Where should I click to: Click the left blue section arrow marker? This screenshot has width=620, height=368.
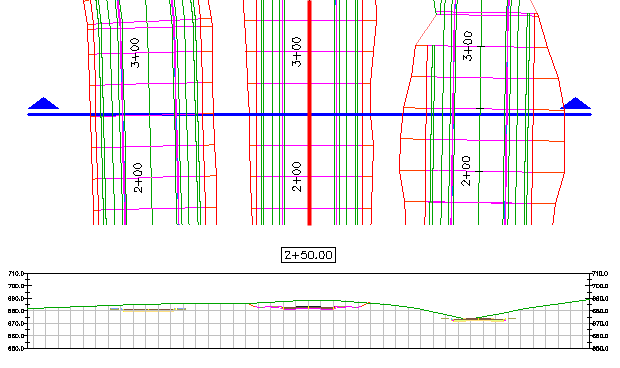coord(43,103)
